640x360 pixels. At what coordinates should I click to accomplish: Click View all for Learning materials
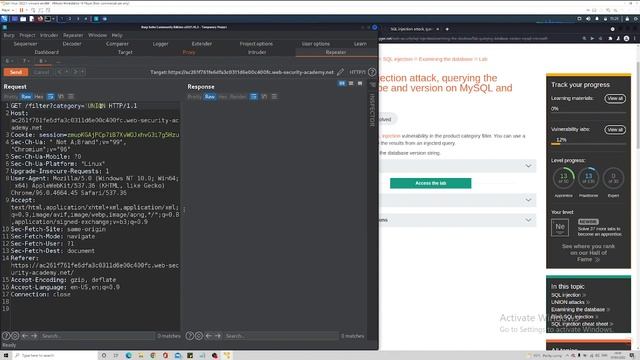tap(615, 98)
